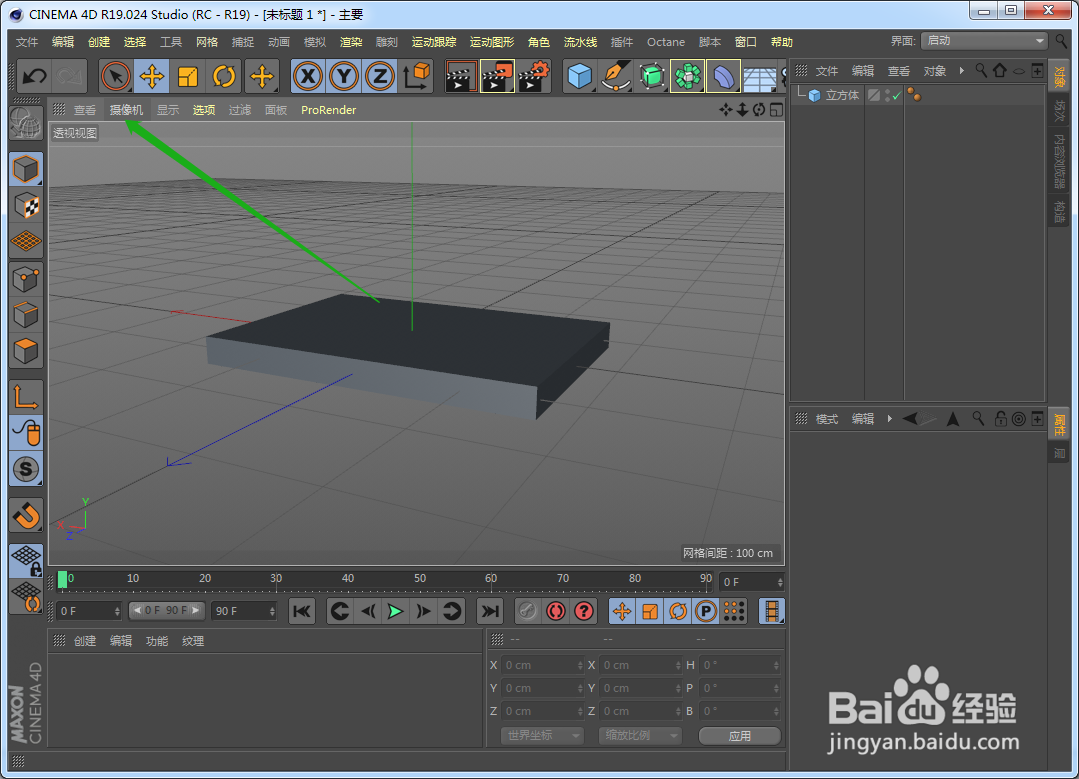Image resolution: width=1079 pixels, height=779 pixels.
Task: Activate the Scale tool in the top toolbar
Action: pos(188,76)
